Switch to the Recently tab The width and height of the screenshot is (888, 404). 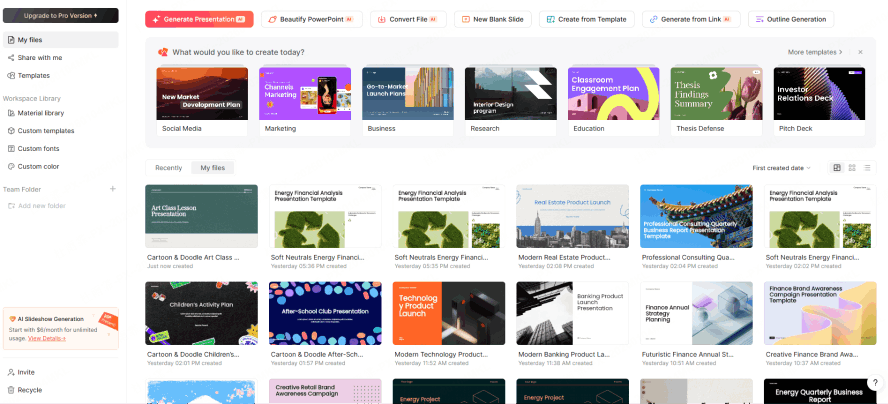point(168,168)
